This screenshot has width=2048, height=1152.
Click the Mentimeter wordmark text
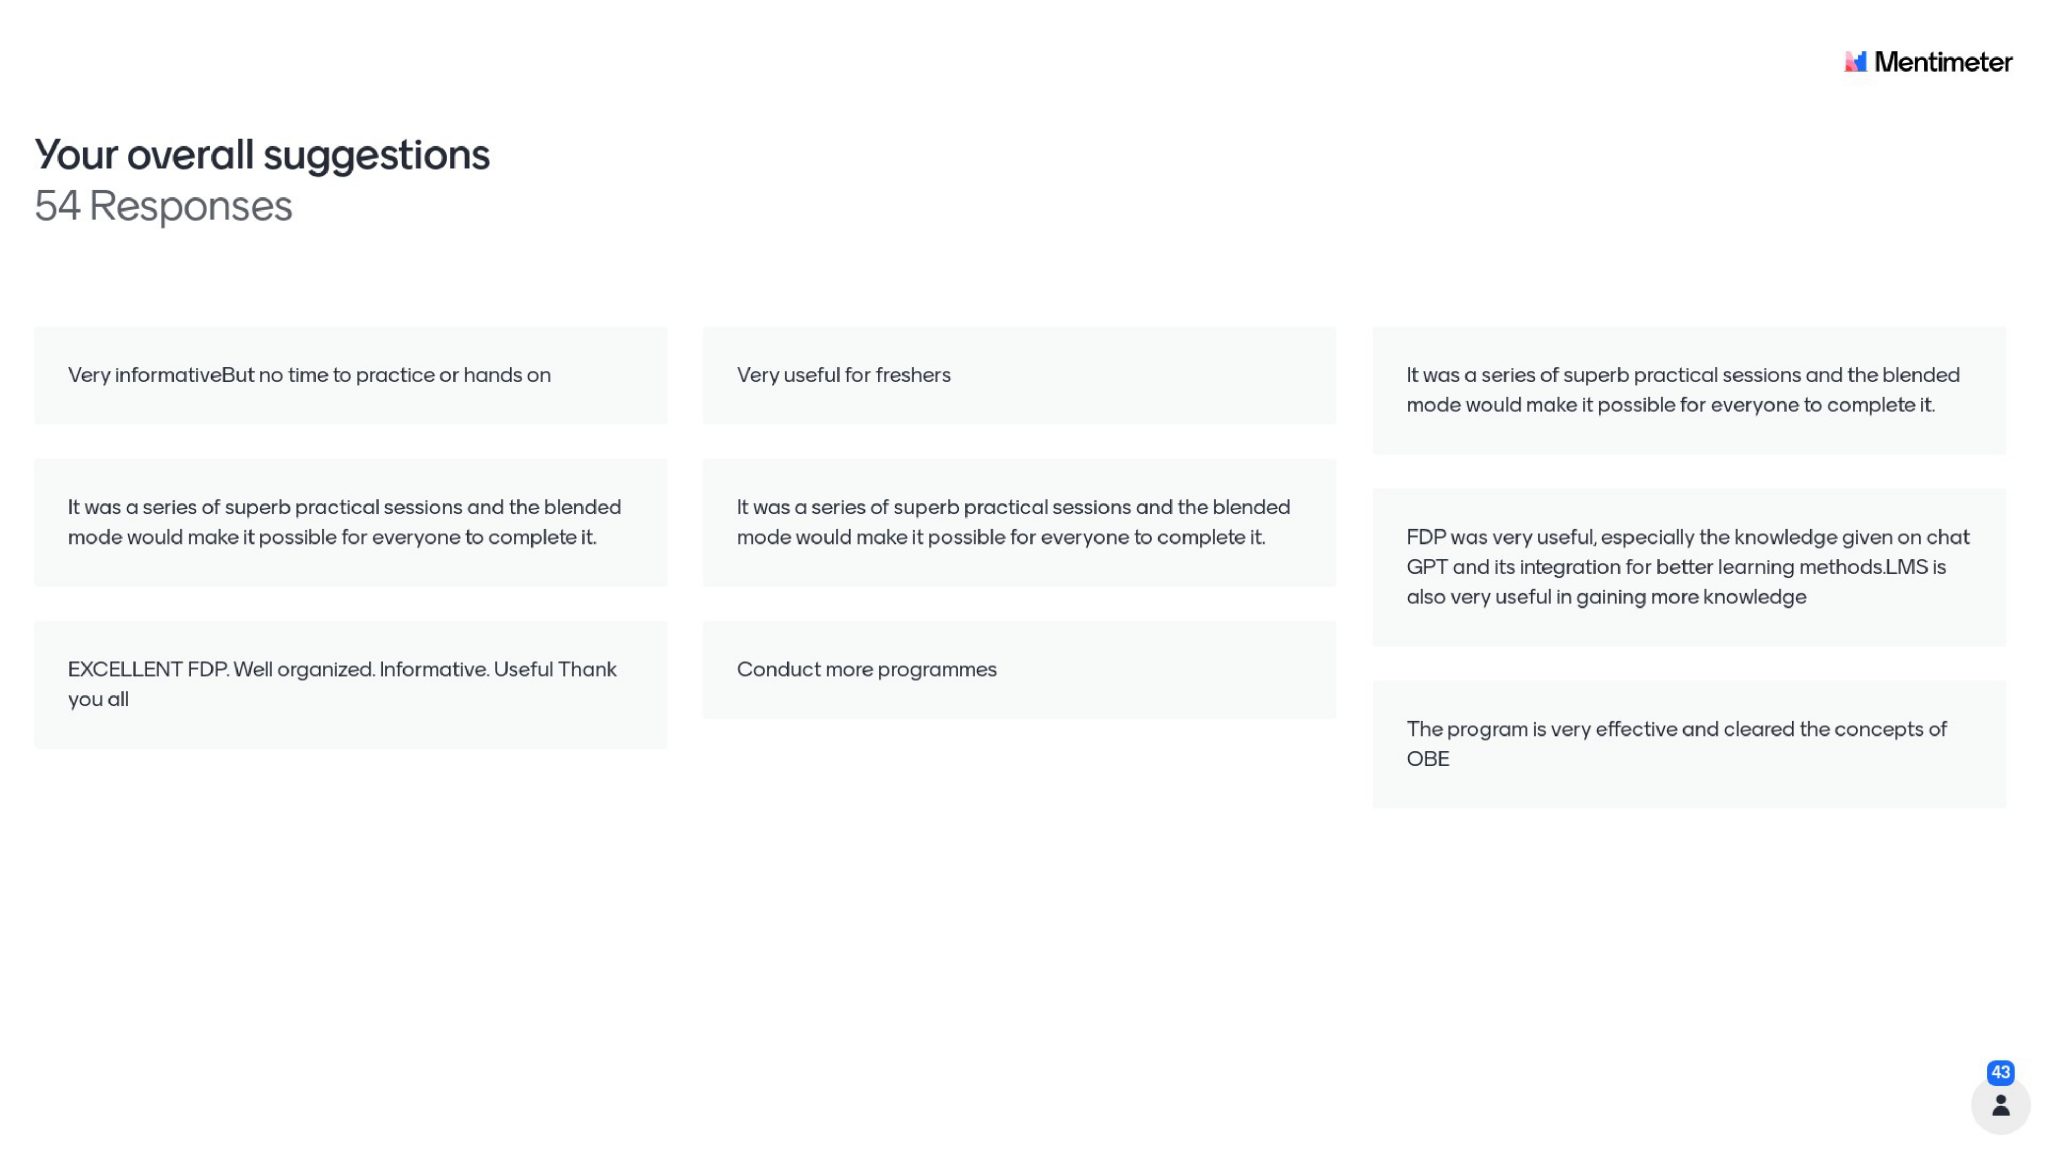(x=1943, y=62)
